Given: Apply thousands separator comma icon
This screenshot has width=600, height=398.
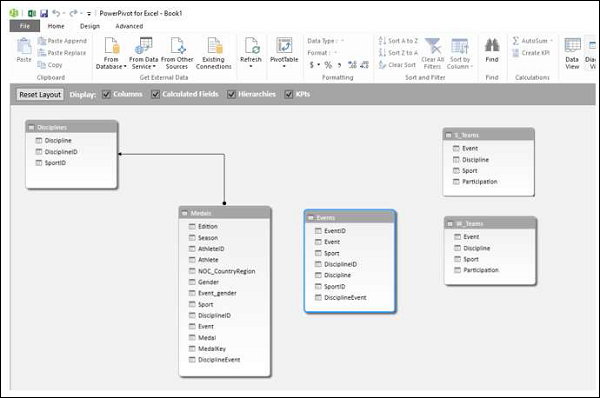Looking at the screenshot, I should coord(339,65).
